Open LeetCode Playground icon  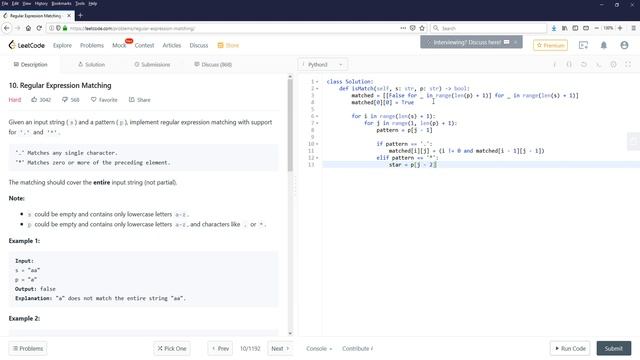(x=583, y=45)
